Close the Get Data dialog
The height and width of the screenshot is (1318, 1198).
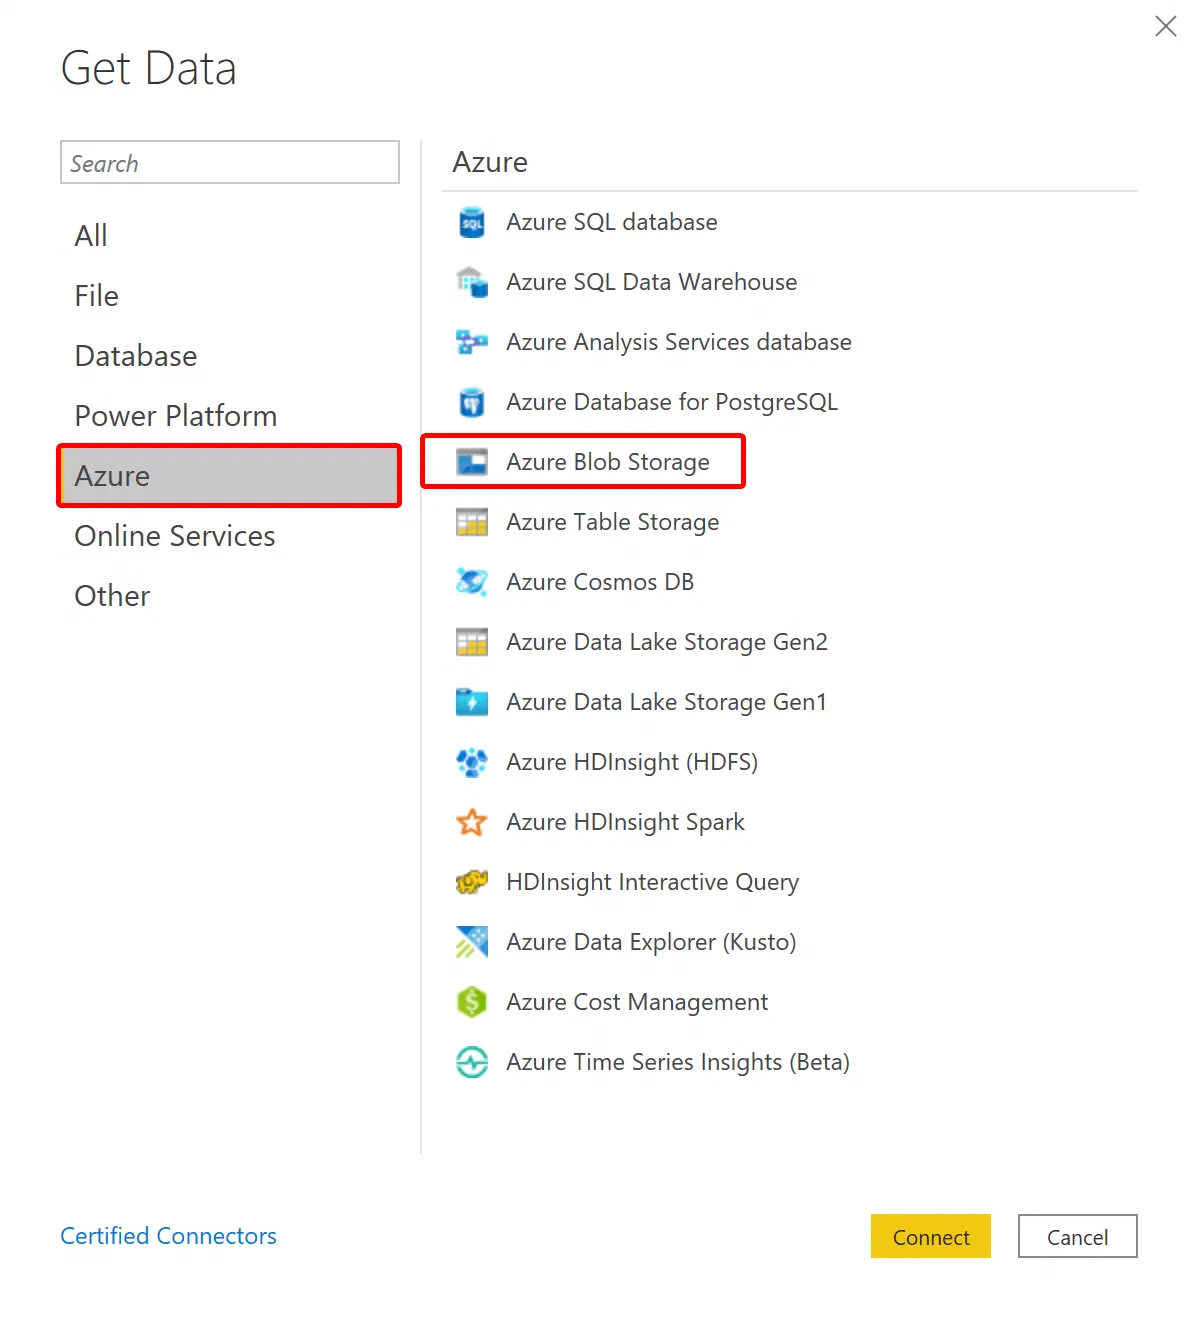pos(1166,26)
